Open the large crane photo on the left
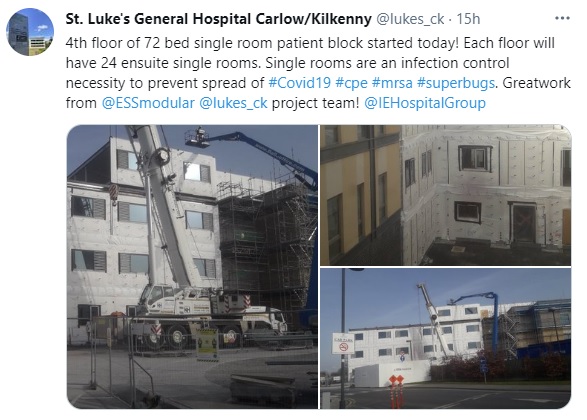 coord(192,267)
